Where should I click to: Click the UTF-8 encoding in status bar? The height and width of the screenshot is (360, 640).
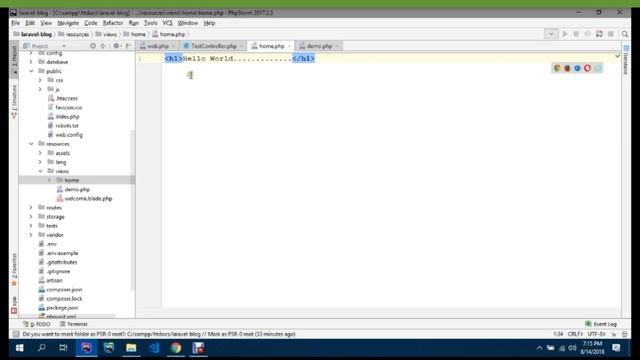click(x=596, y=334)
